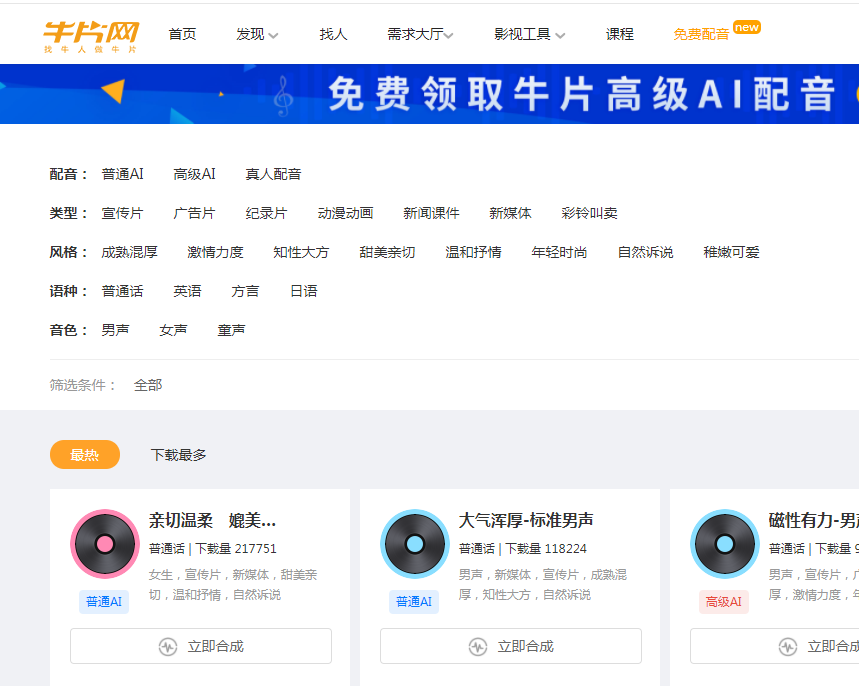
Task: Click 下载量 217751 text
Action: (x=236, y=548)
